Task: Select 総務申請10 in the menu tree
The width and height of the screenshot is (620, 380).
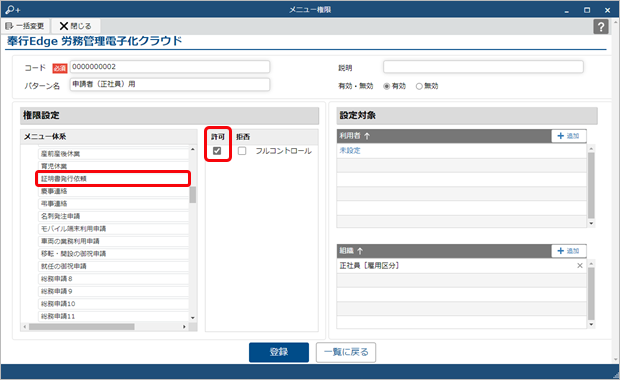Action: [113, 304]
